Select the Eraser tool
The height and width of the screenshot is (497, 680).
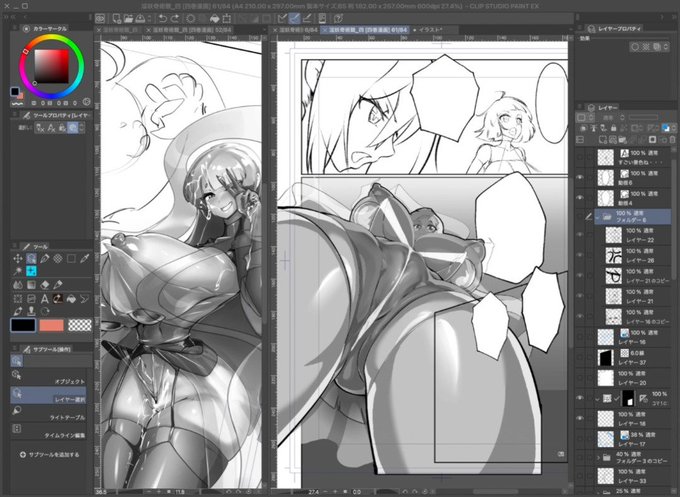(45, 285)
